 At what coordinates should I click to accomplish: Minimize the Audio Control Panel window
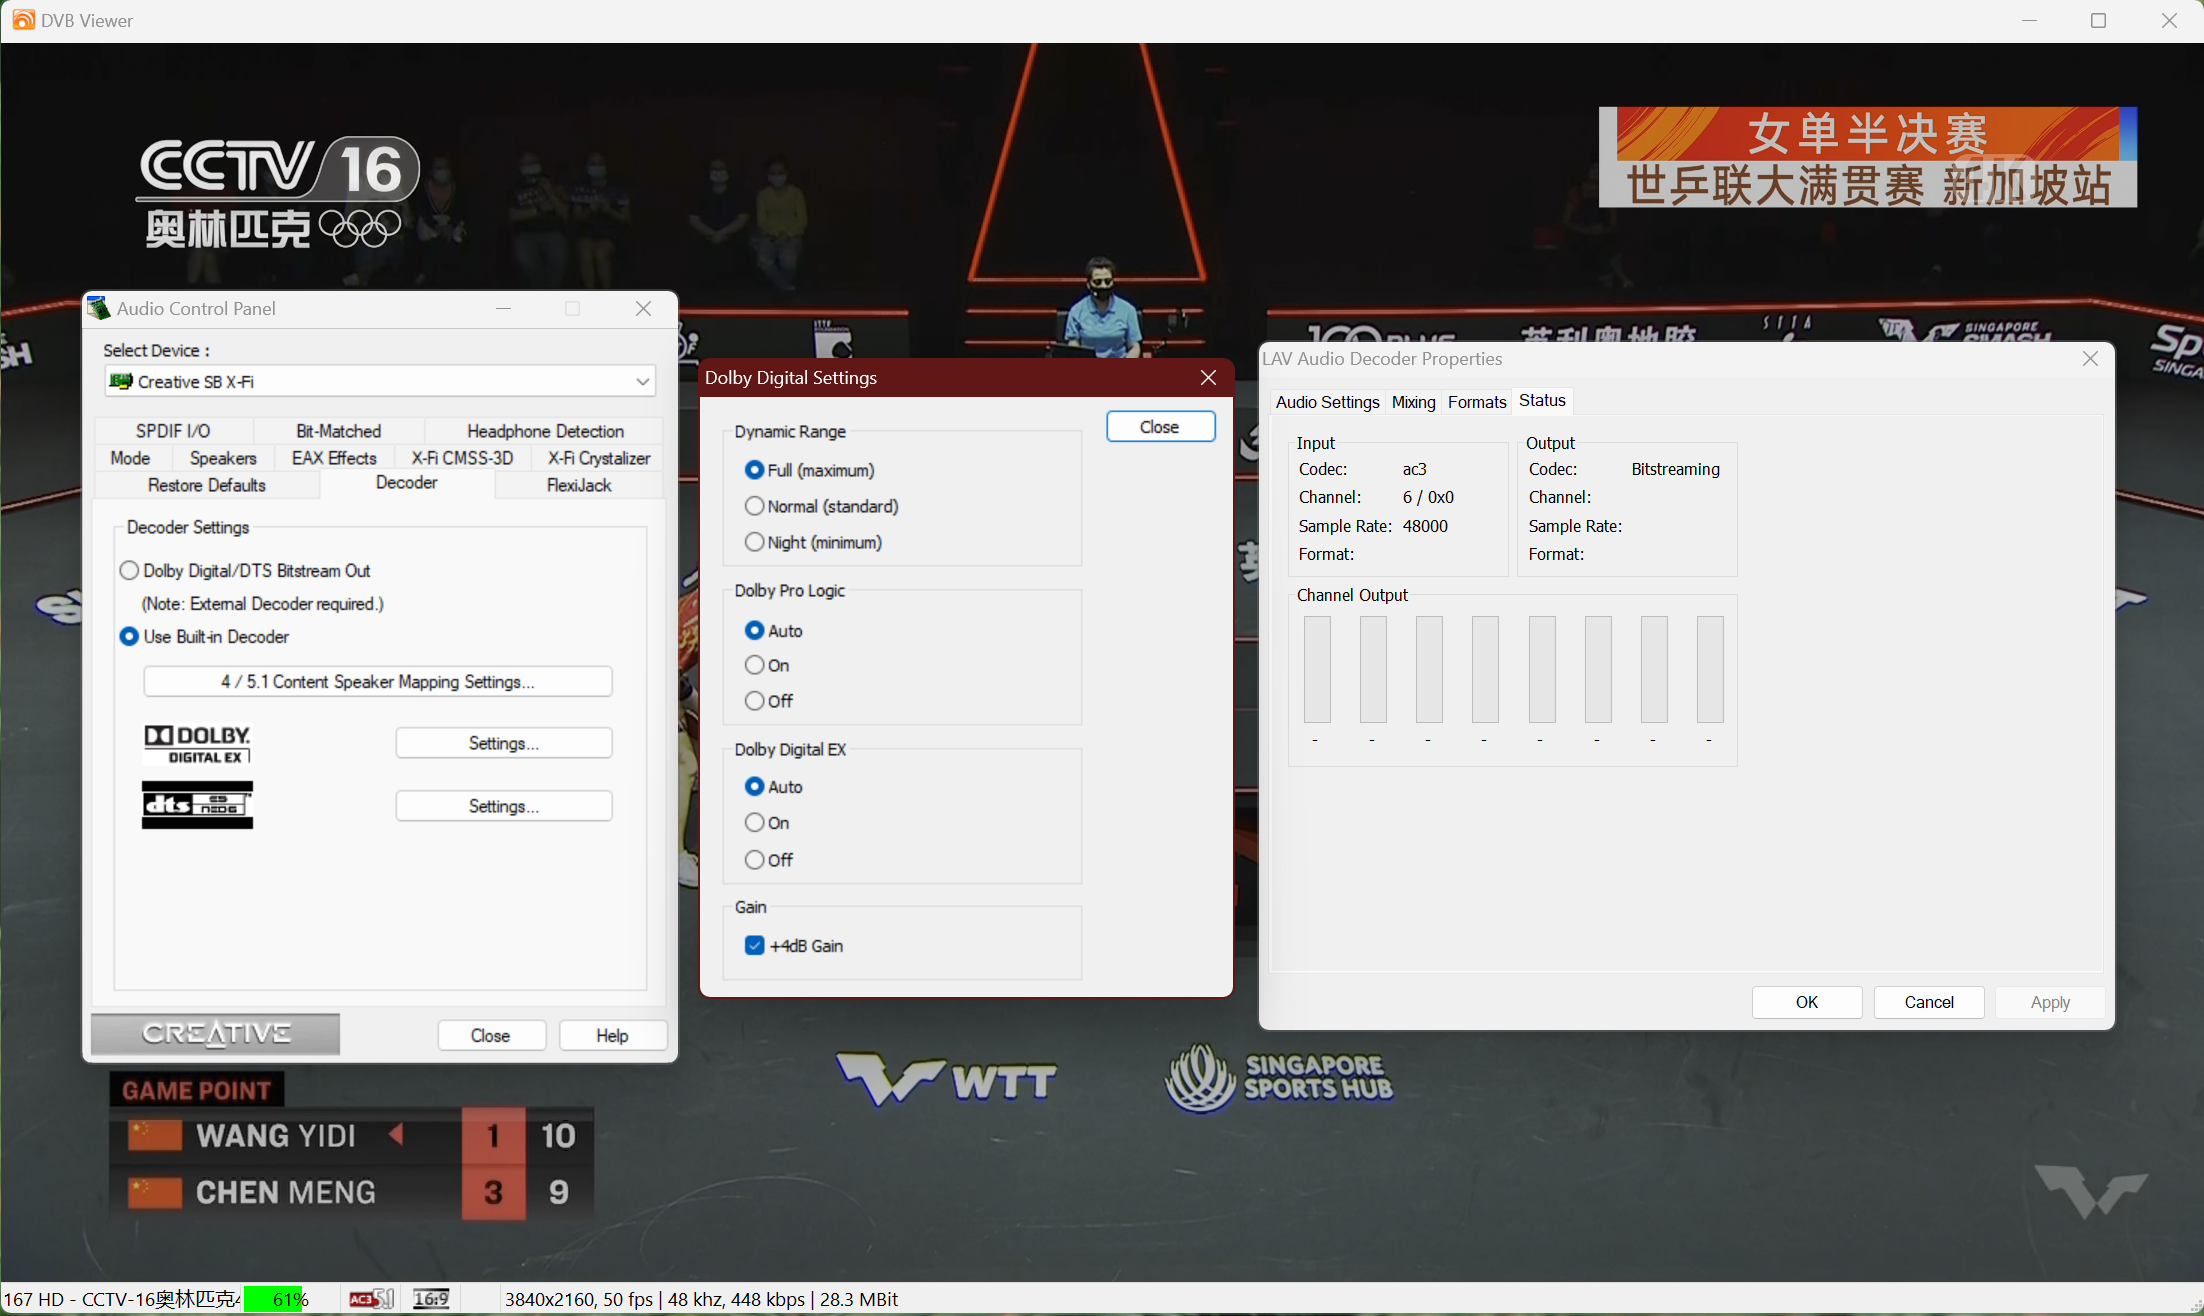coord(504,308)
